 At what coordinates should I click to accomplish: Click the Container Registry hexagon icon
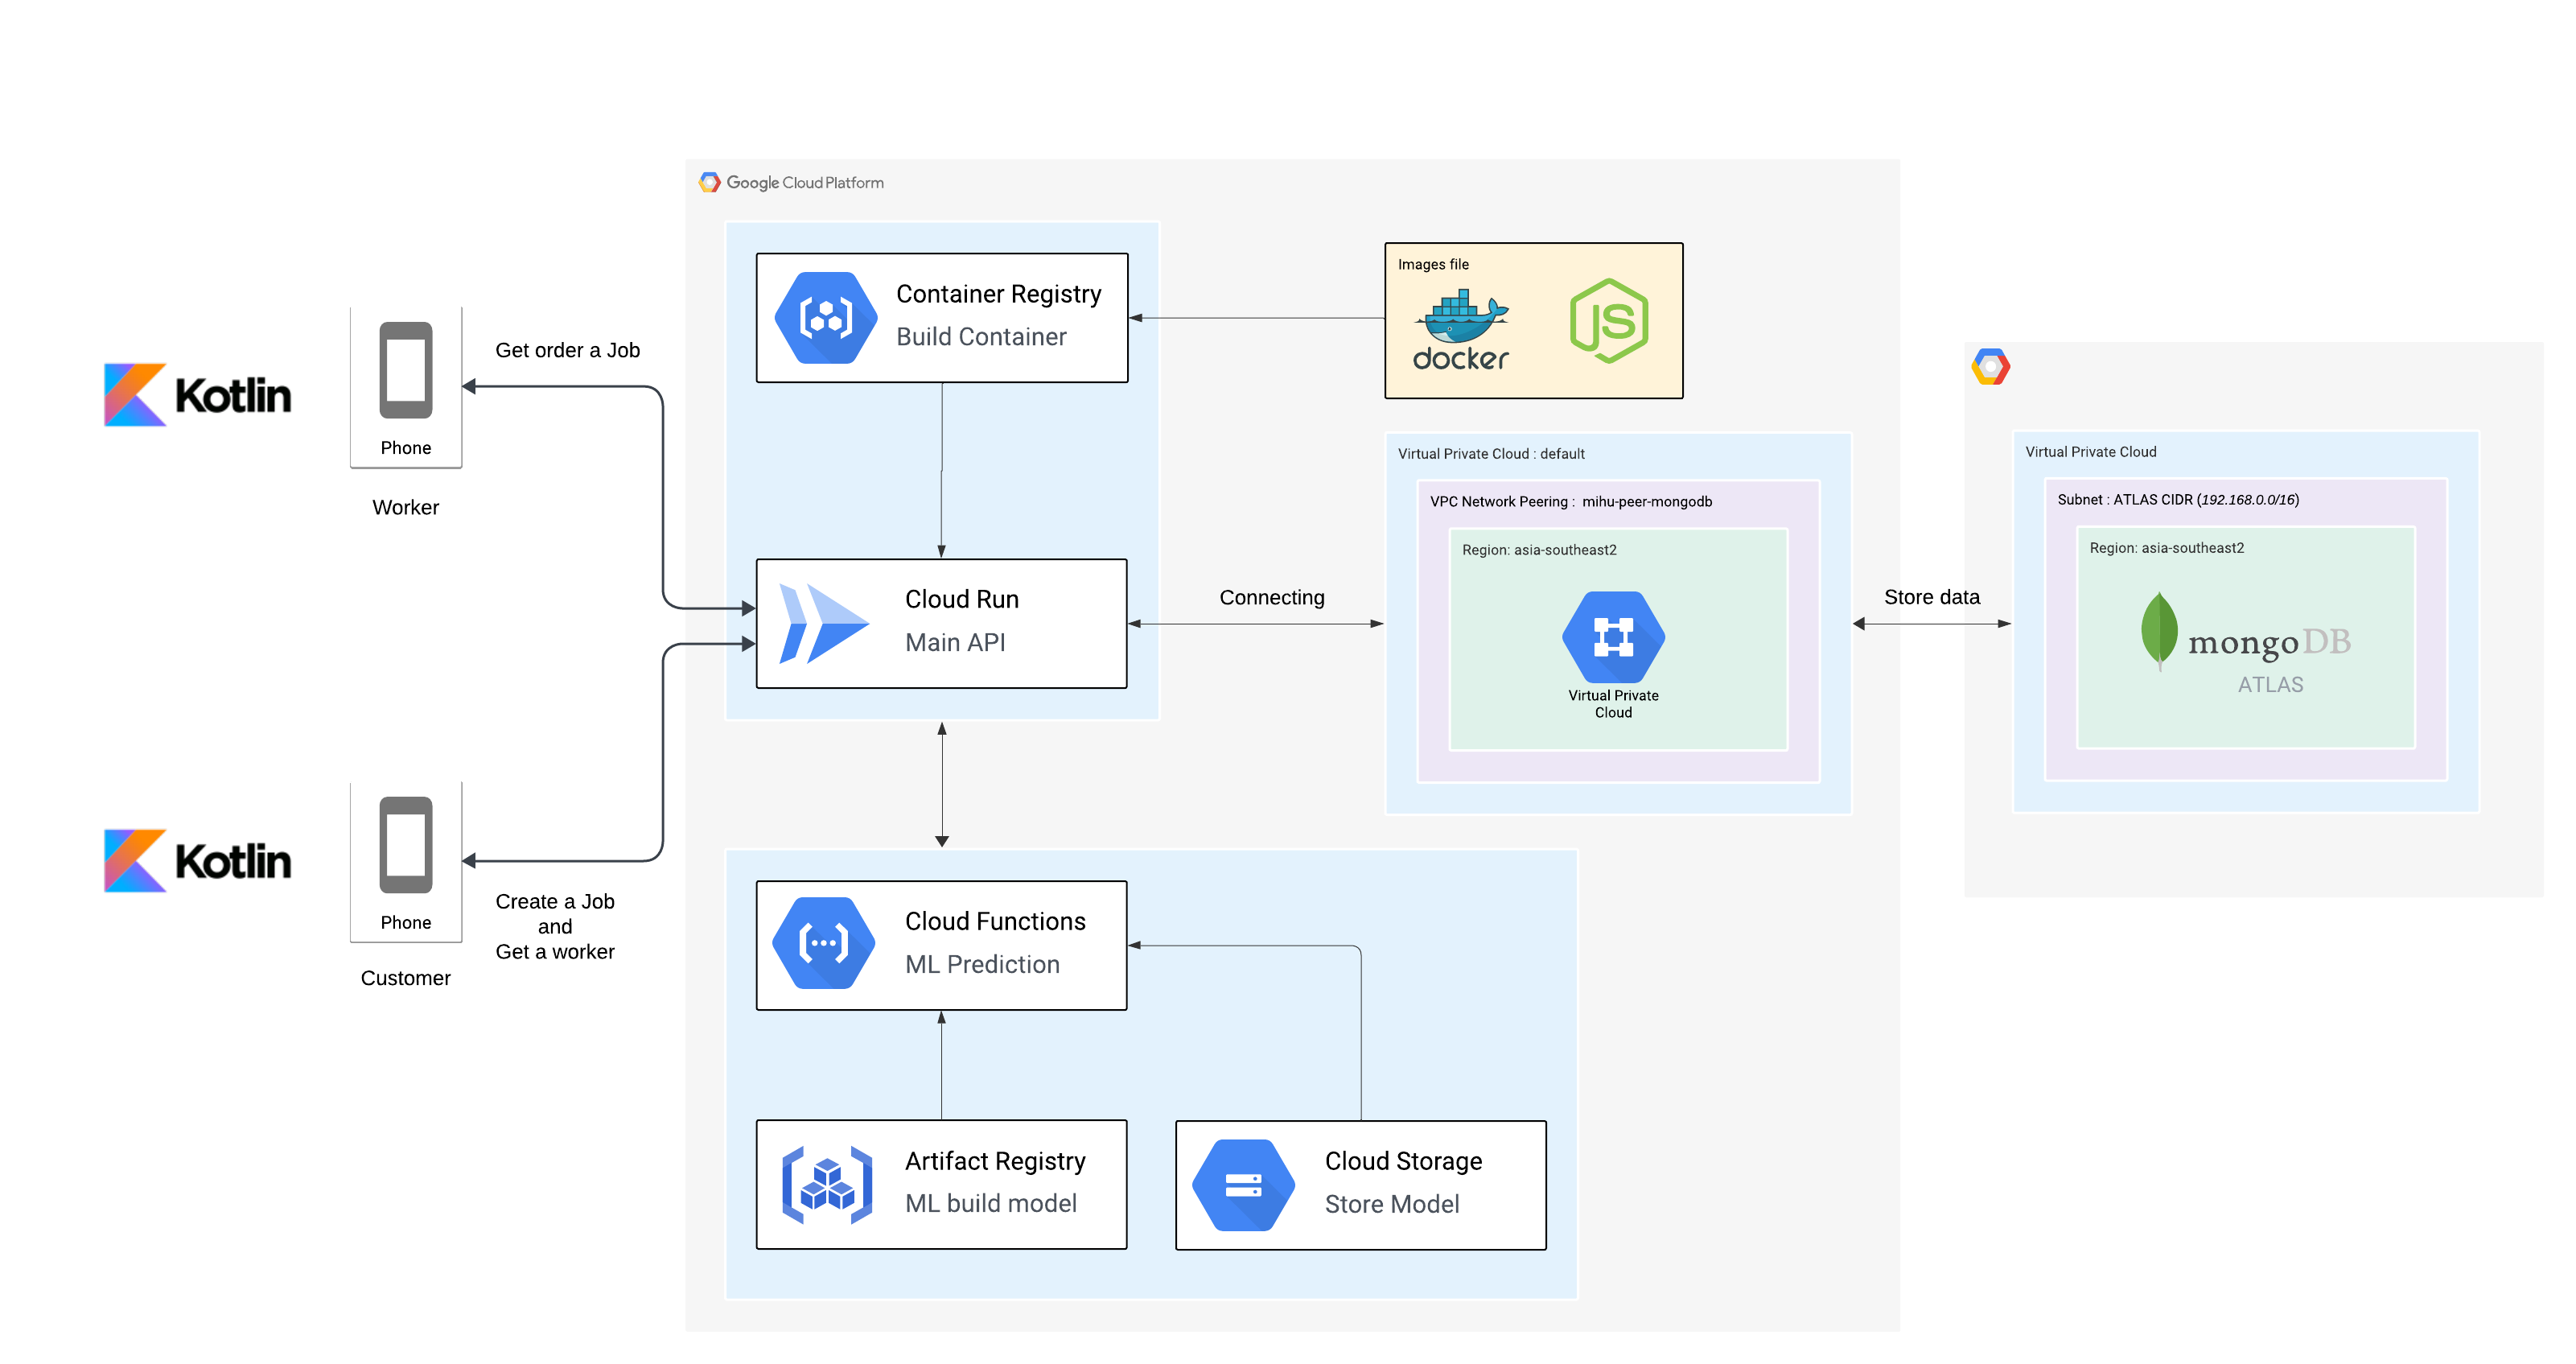[826, 318]
